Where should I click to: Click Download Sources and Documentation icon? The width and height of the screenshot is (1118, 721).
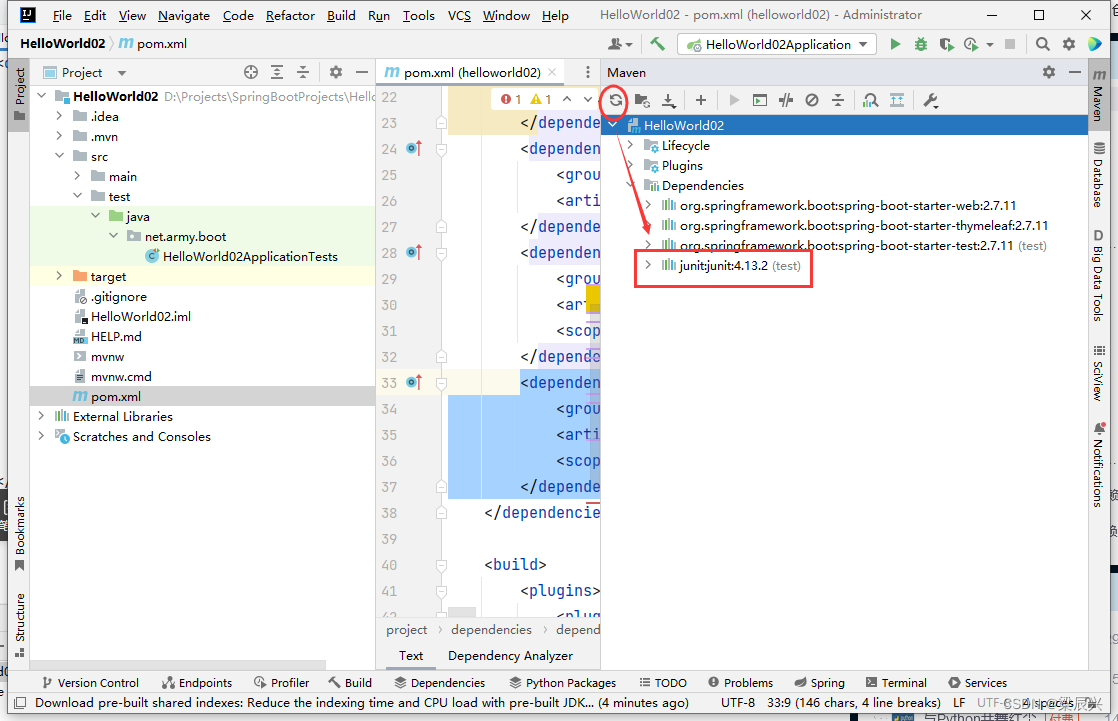tap(668, 101)
